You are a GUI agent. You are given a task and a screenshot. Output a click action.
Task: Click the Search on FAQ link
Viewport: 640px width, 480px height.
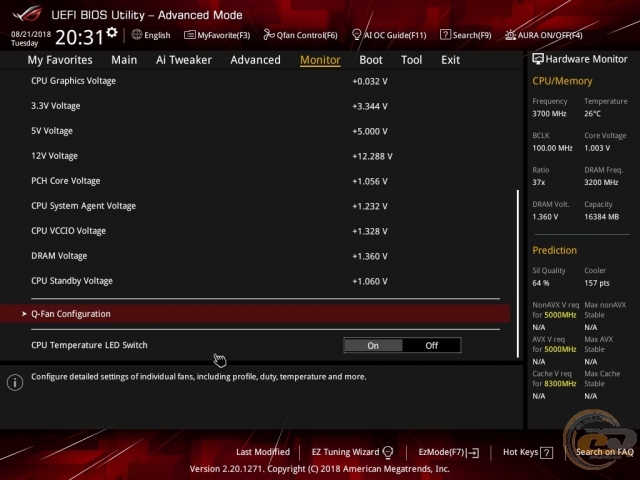604,452
